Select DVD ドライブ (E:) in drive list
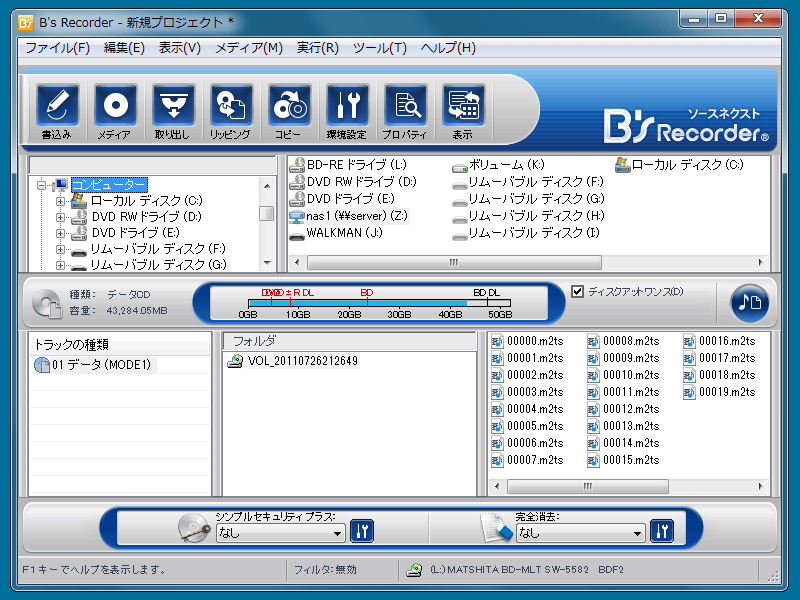Viewport: 800px width, 600px height. point(342,198)
